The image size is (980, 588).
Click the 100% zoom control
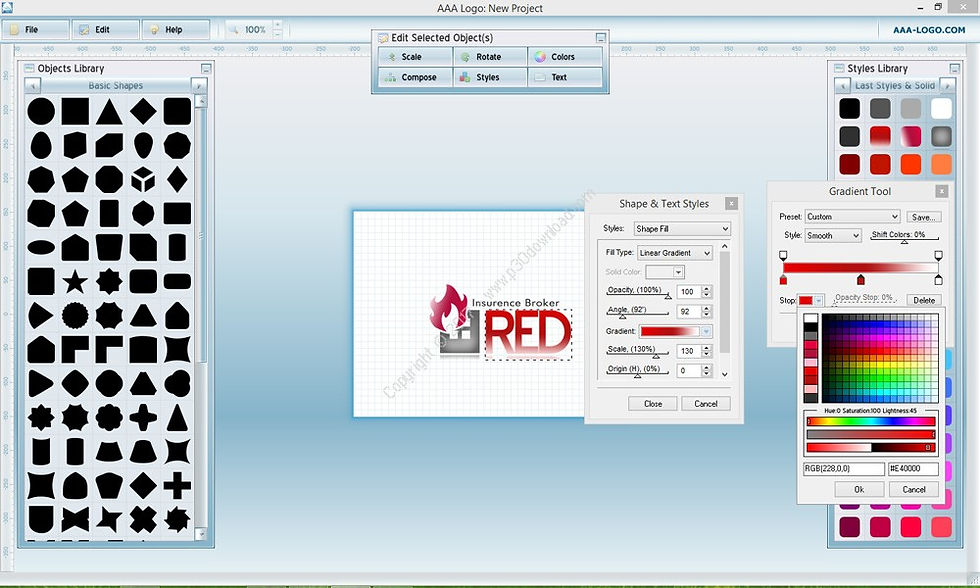point(253,29)
